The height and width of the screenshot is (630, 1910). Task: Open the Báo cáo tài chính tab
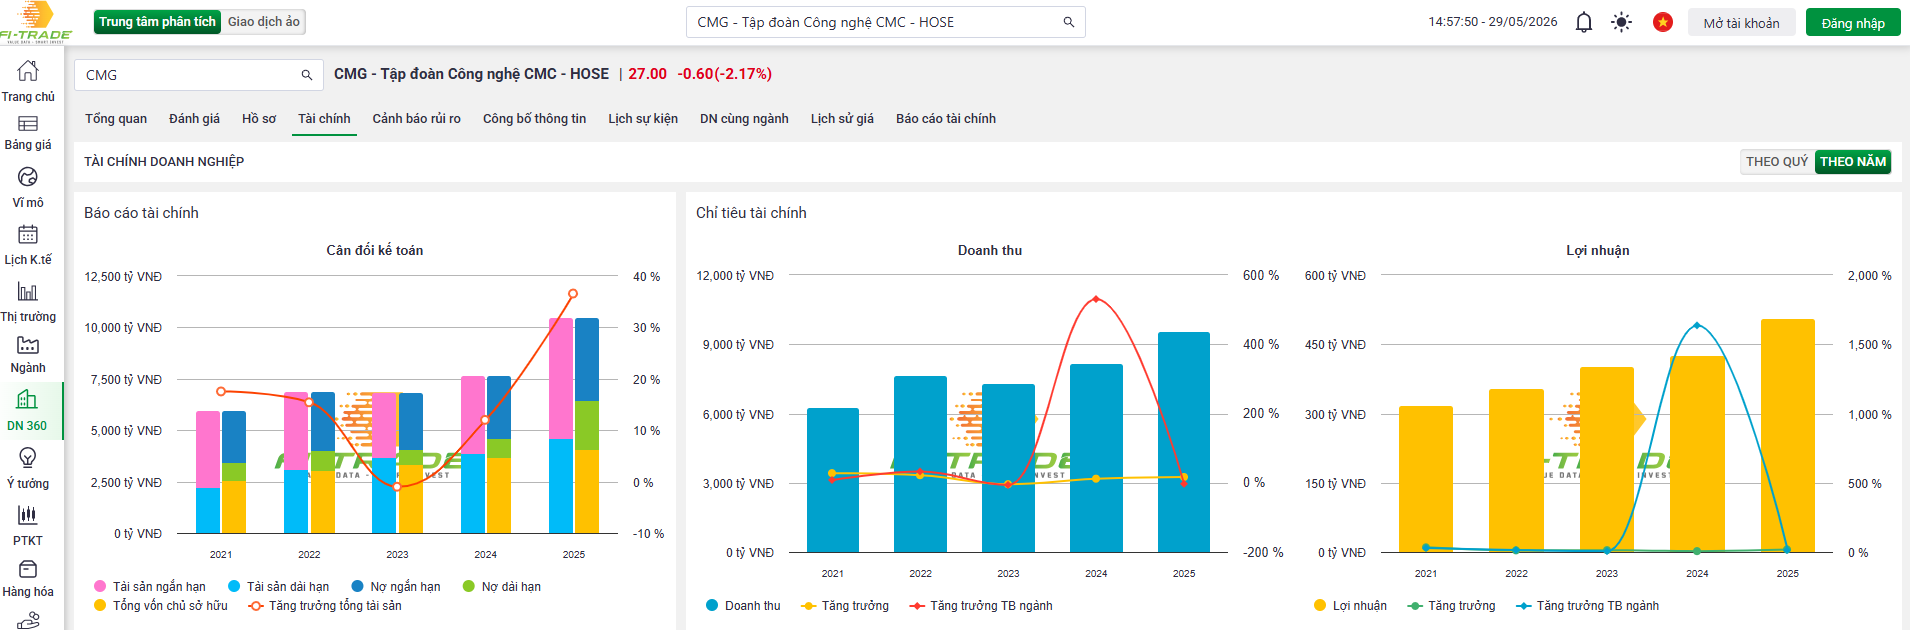pos(946,119)
